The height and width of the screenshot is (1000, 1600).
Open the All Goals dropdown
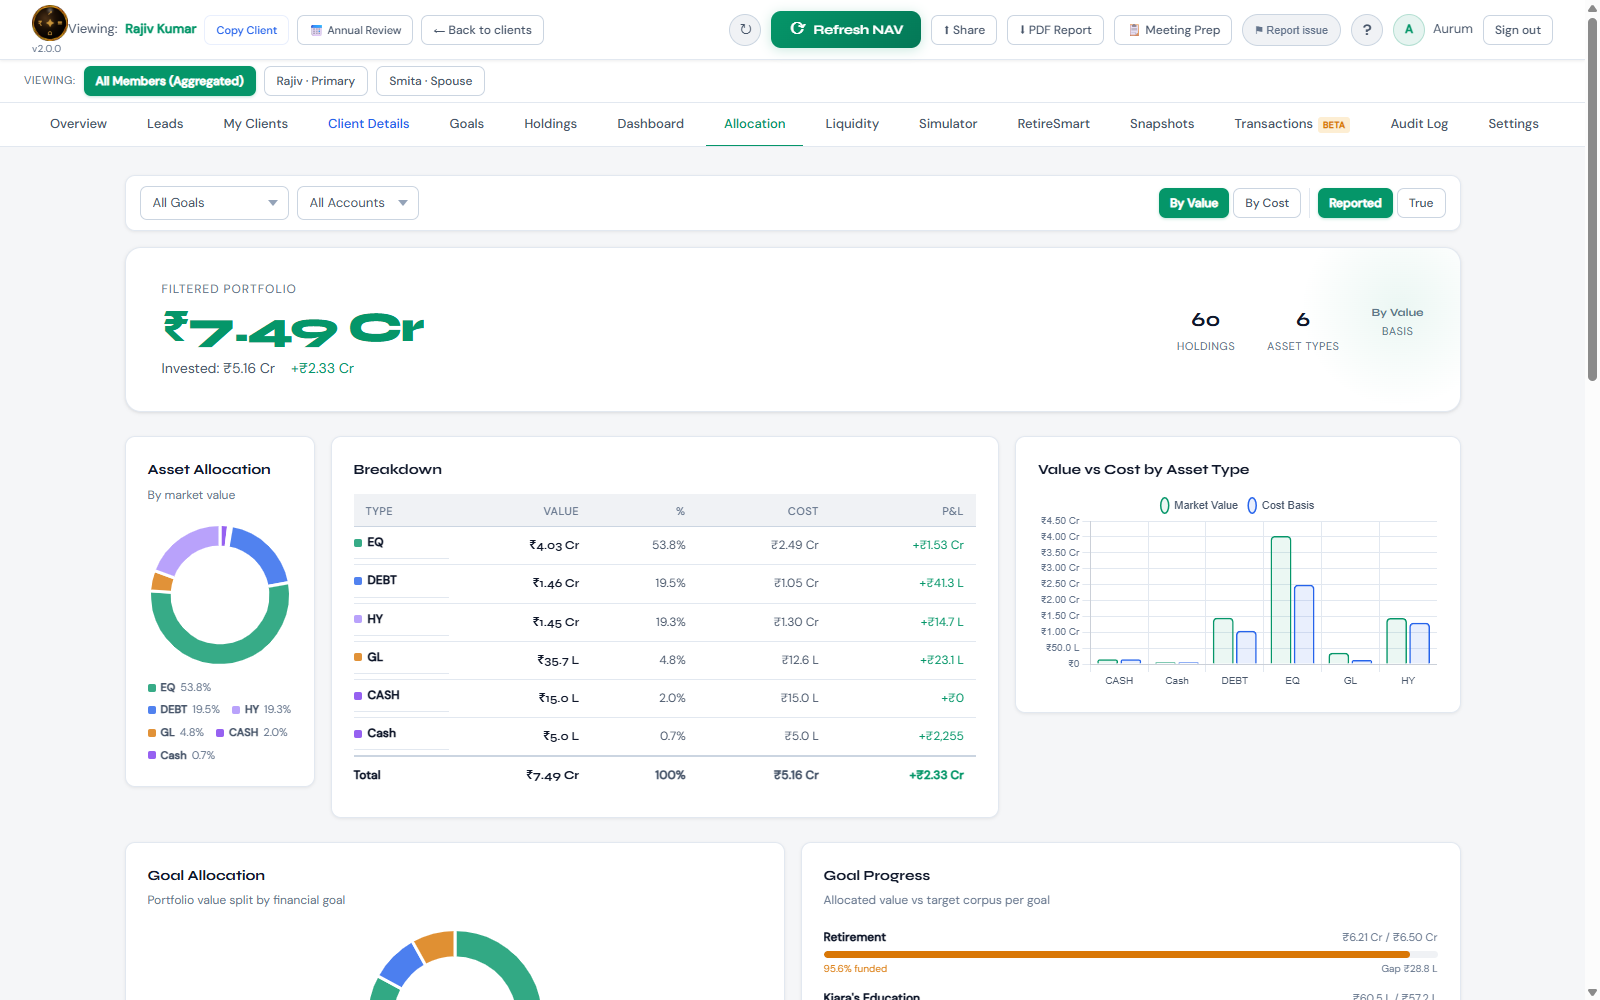(x=214, y=203)
